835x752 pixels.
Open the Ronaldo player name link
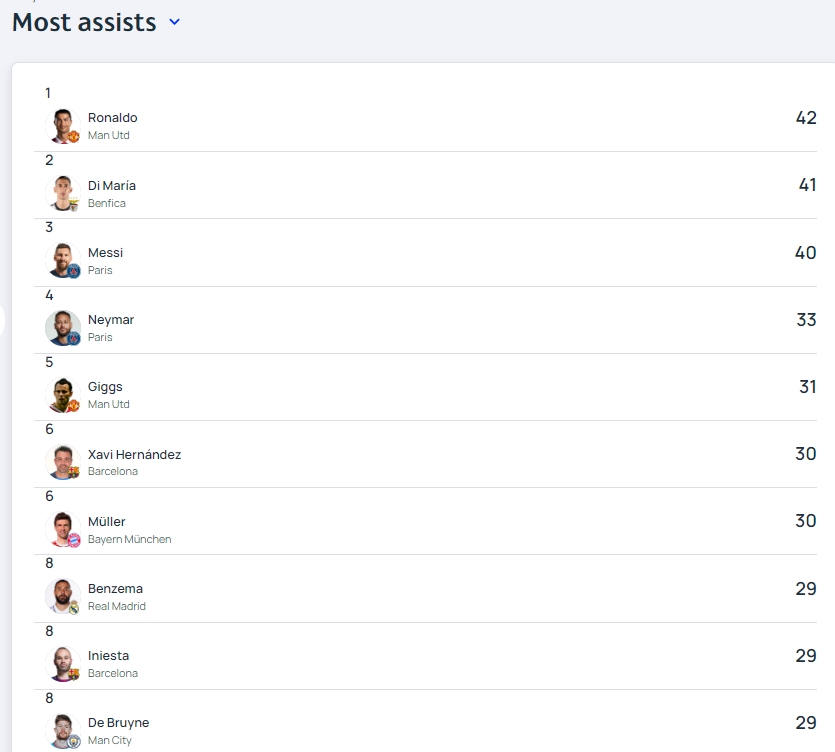tap(112, 118)
